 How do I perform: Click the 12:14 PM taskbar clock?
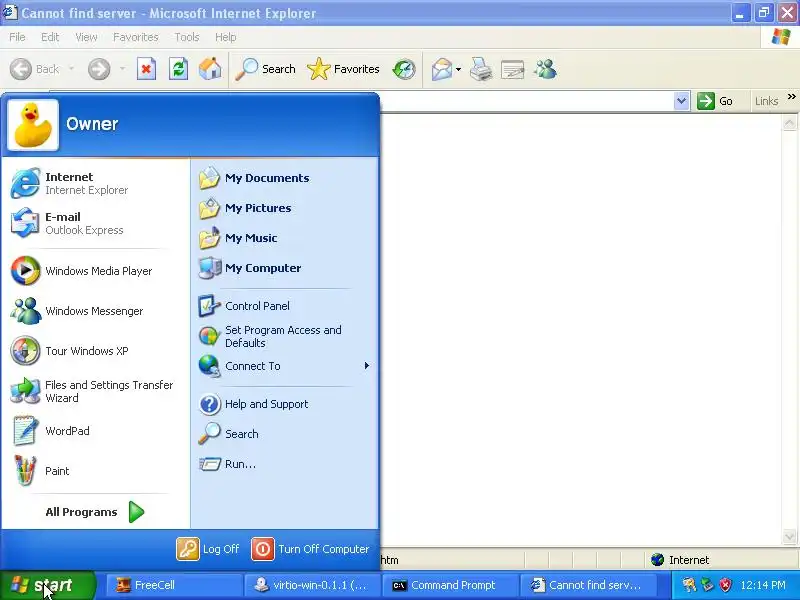[763, 585]
